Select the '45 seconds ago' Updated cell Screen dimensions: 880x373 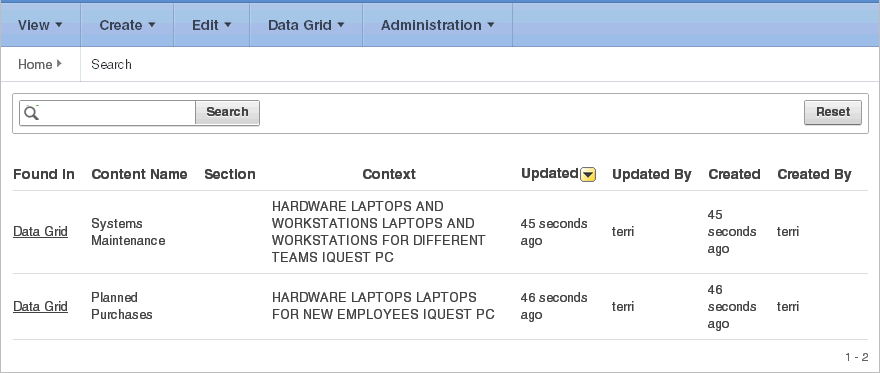click(x=554, y=232)
